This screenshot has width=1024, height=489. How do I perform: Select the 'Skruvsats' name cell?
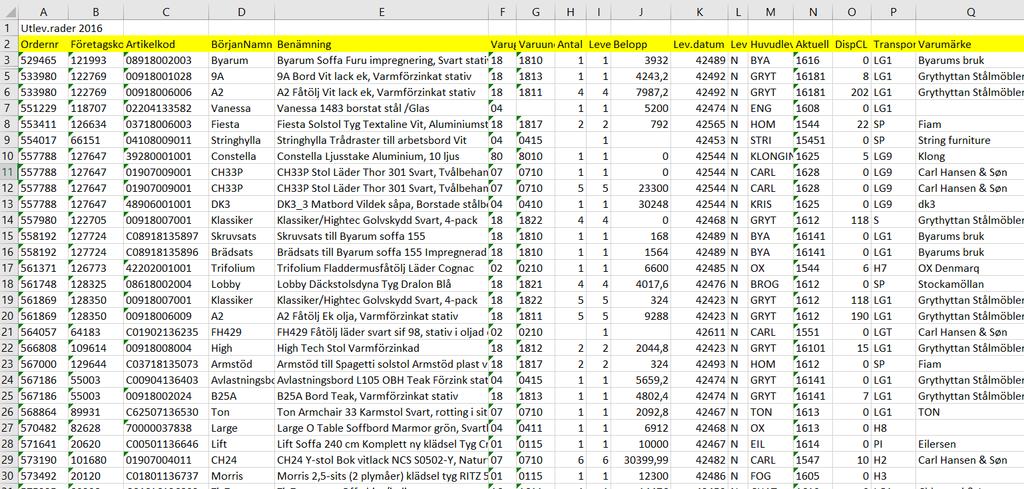tap(242, 236)
